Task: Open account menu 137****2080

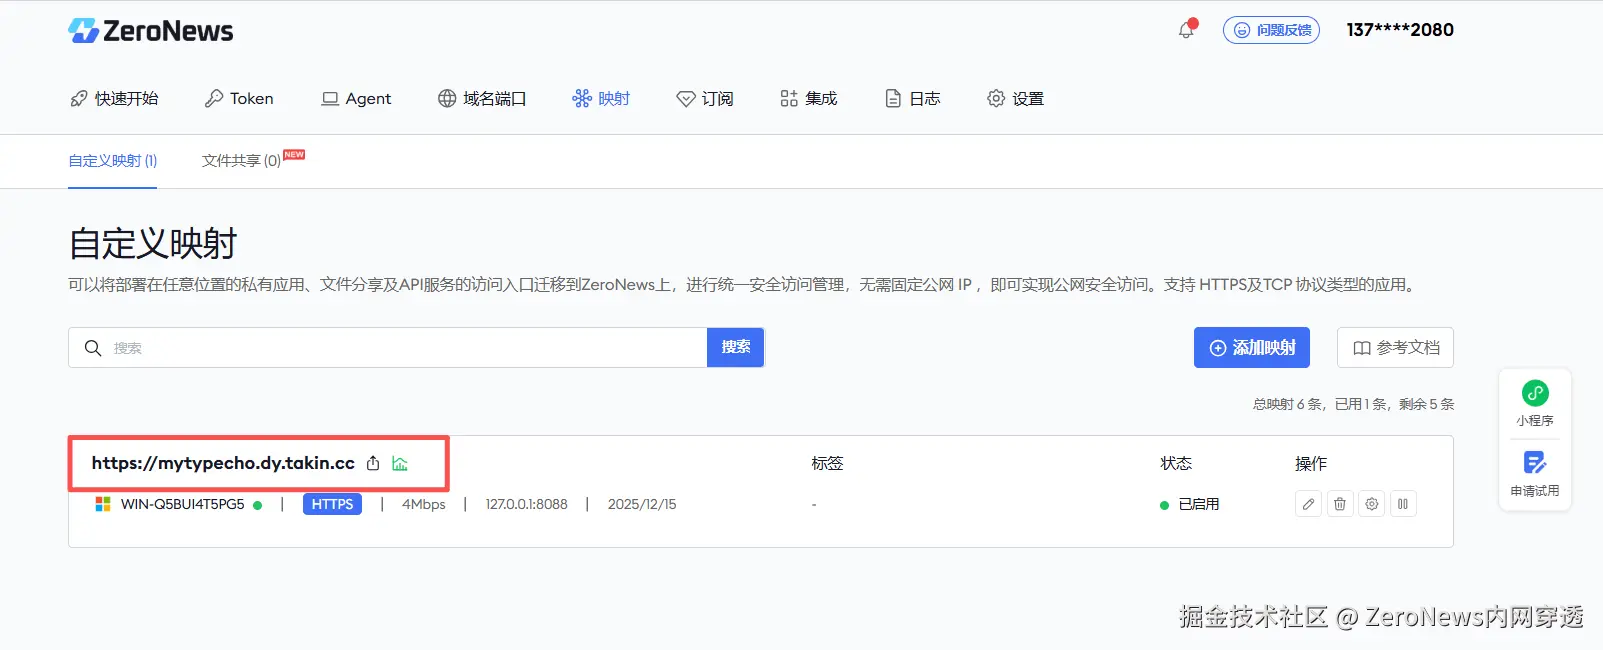Action: [1400, 30]
